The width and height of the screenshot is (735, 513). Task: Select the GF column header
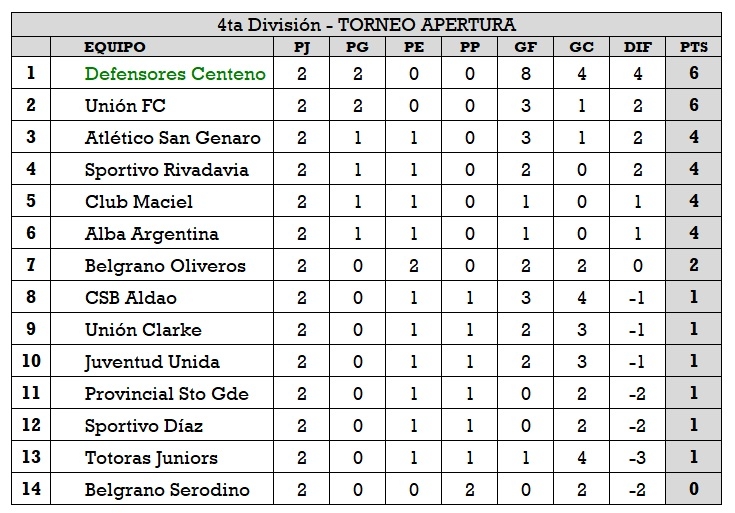point(525,47)
